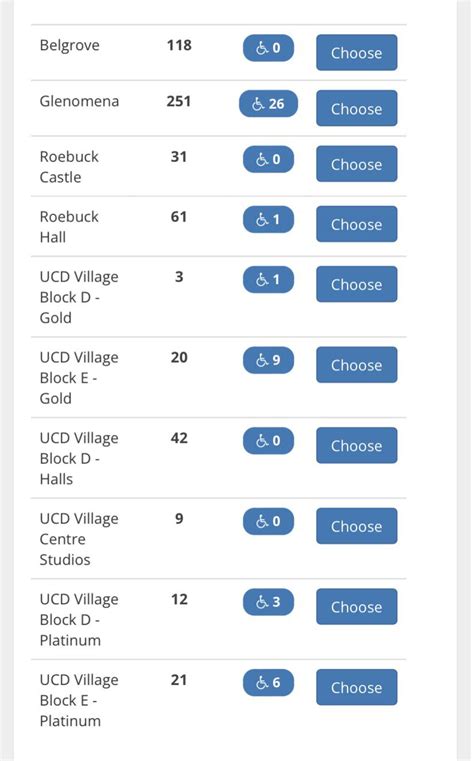Choose the Belgrove residence
This screenshot has width=474, height=761.
pos(357,52)
